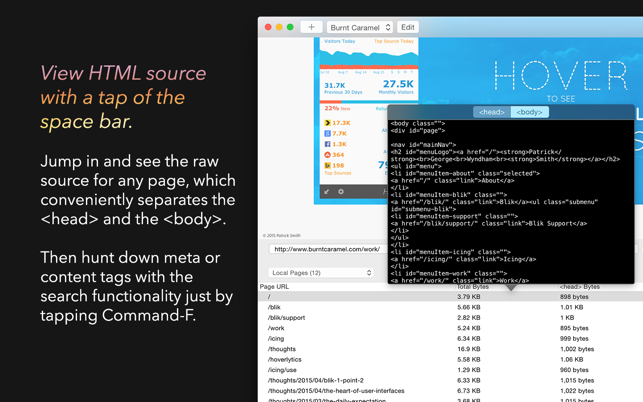Click the gear icon in the preview's gray bar
Image resolution: width=643 pixels, height=402 pixels.
(341, 192)
